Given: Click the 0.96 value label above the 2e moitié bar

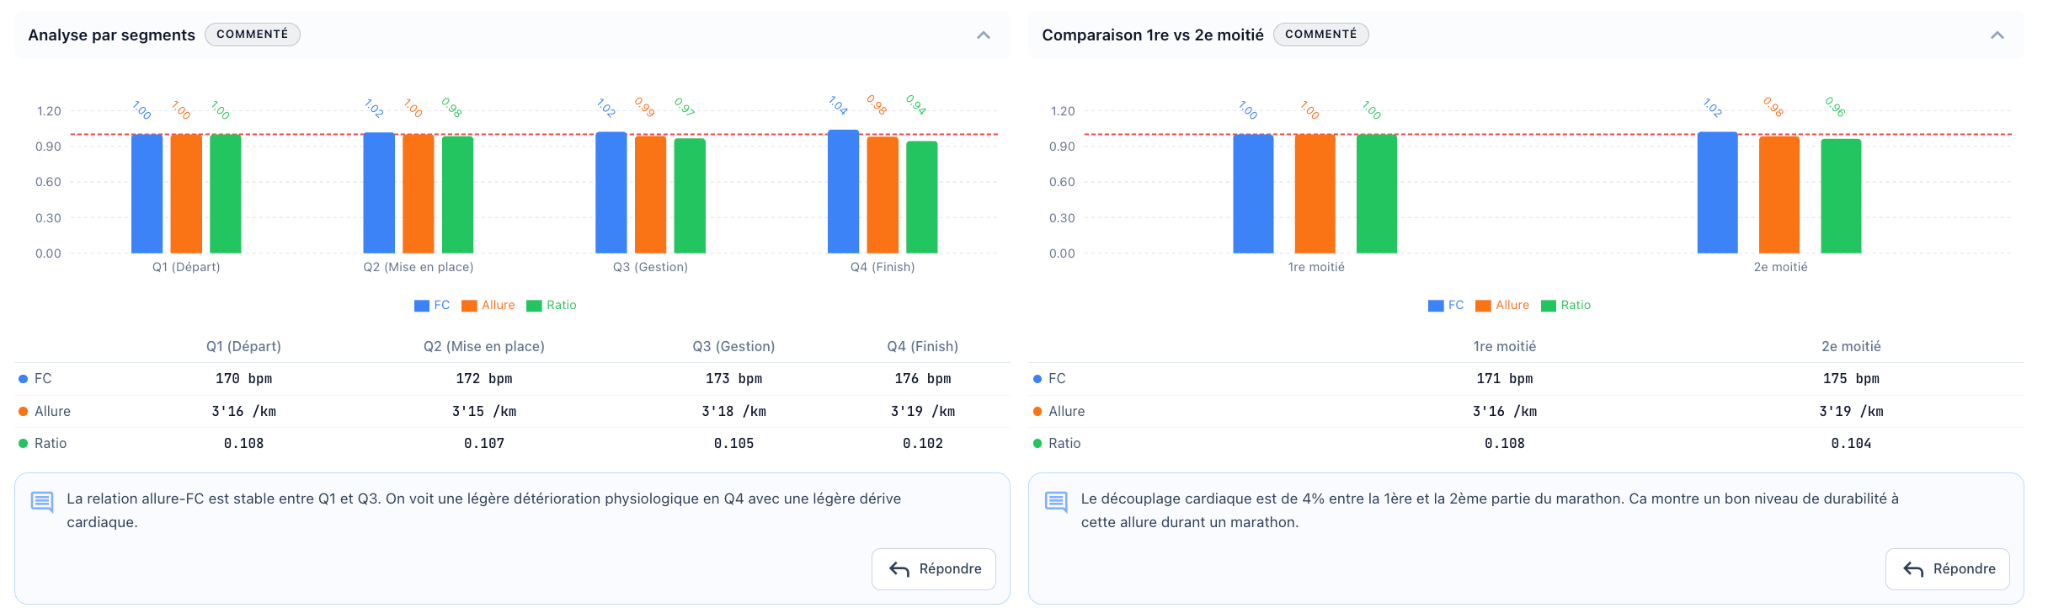Looking at the screenshot, I should [1835, 107].
